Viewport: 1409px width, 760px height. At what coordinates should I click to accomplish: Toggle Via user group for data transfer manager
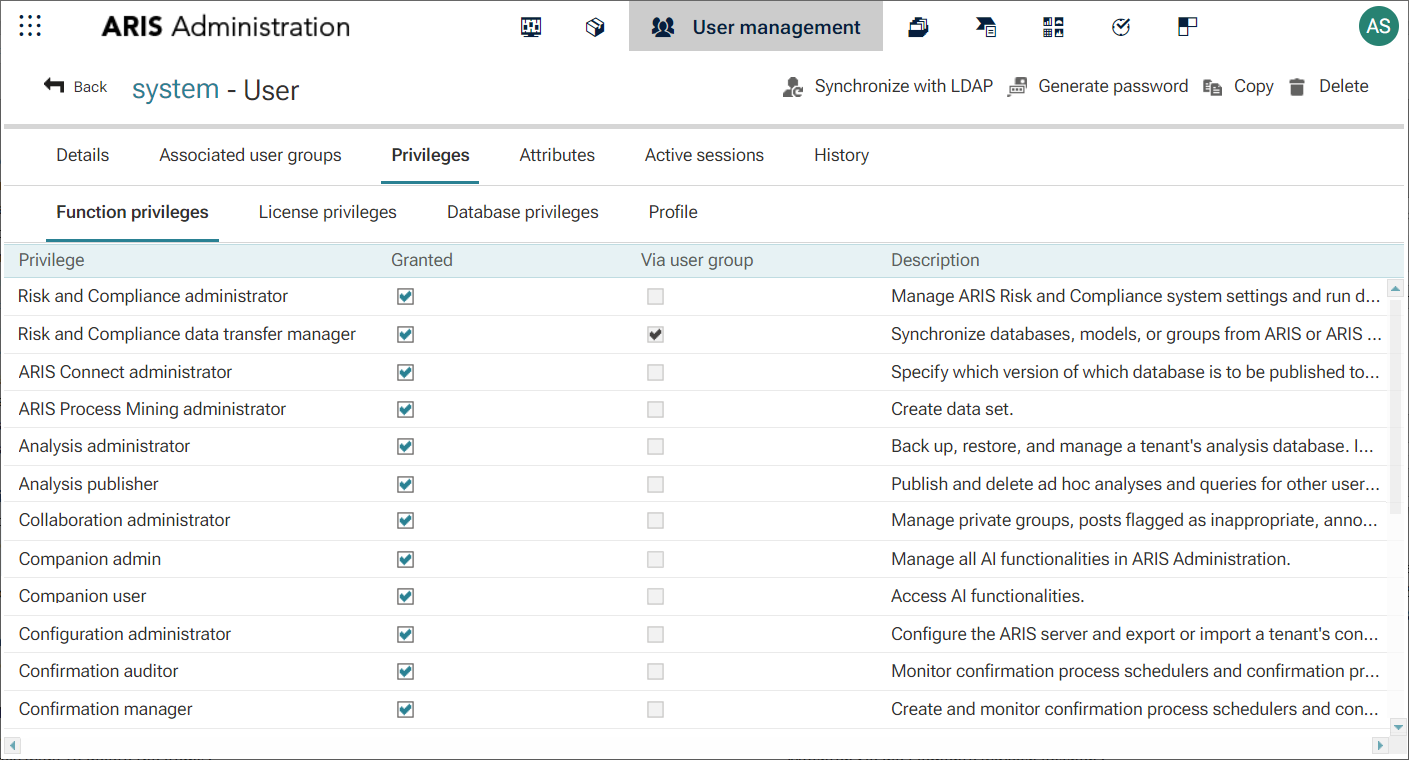tap(655, 334)
